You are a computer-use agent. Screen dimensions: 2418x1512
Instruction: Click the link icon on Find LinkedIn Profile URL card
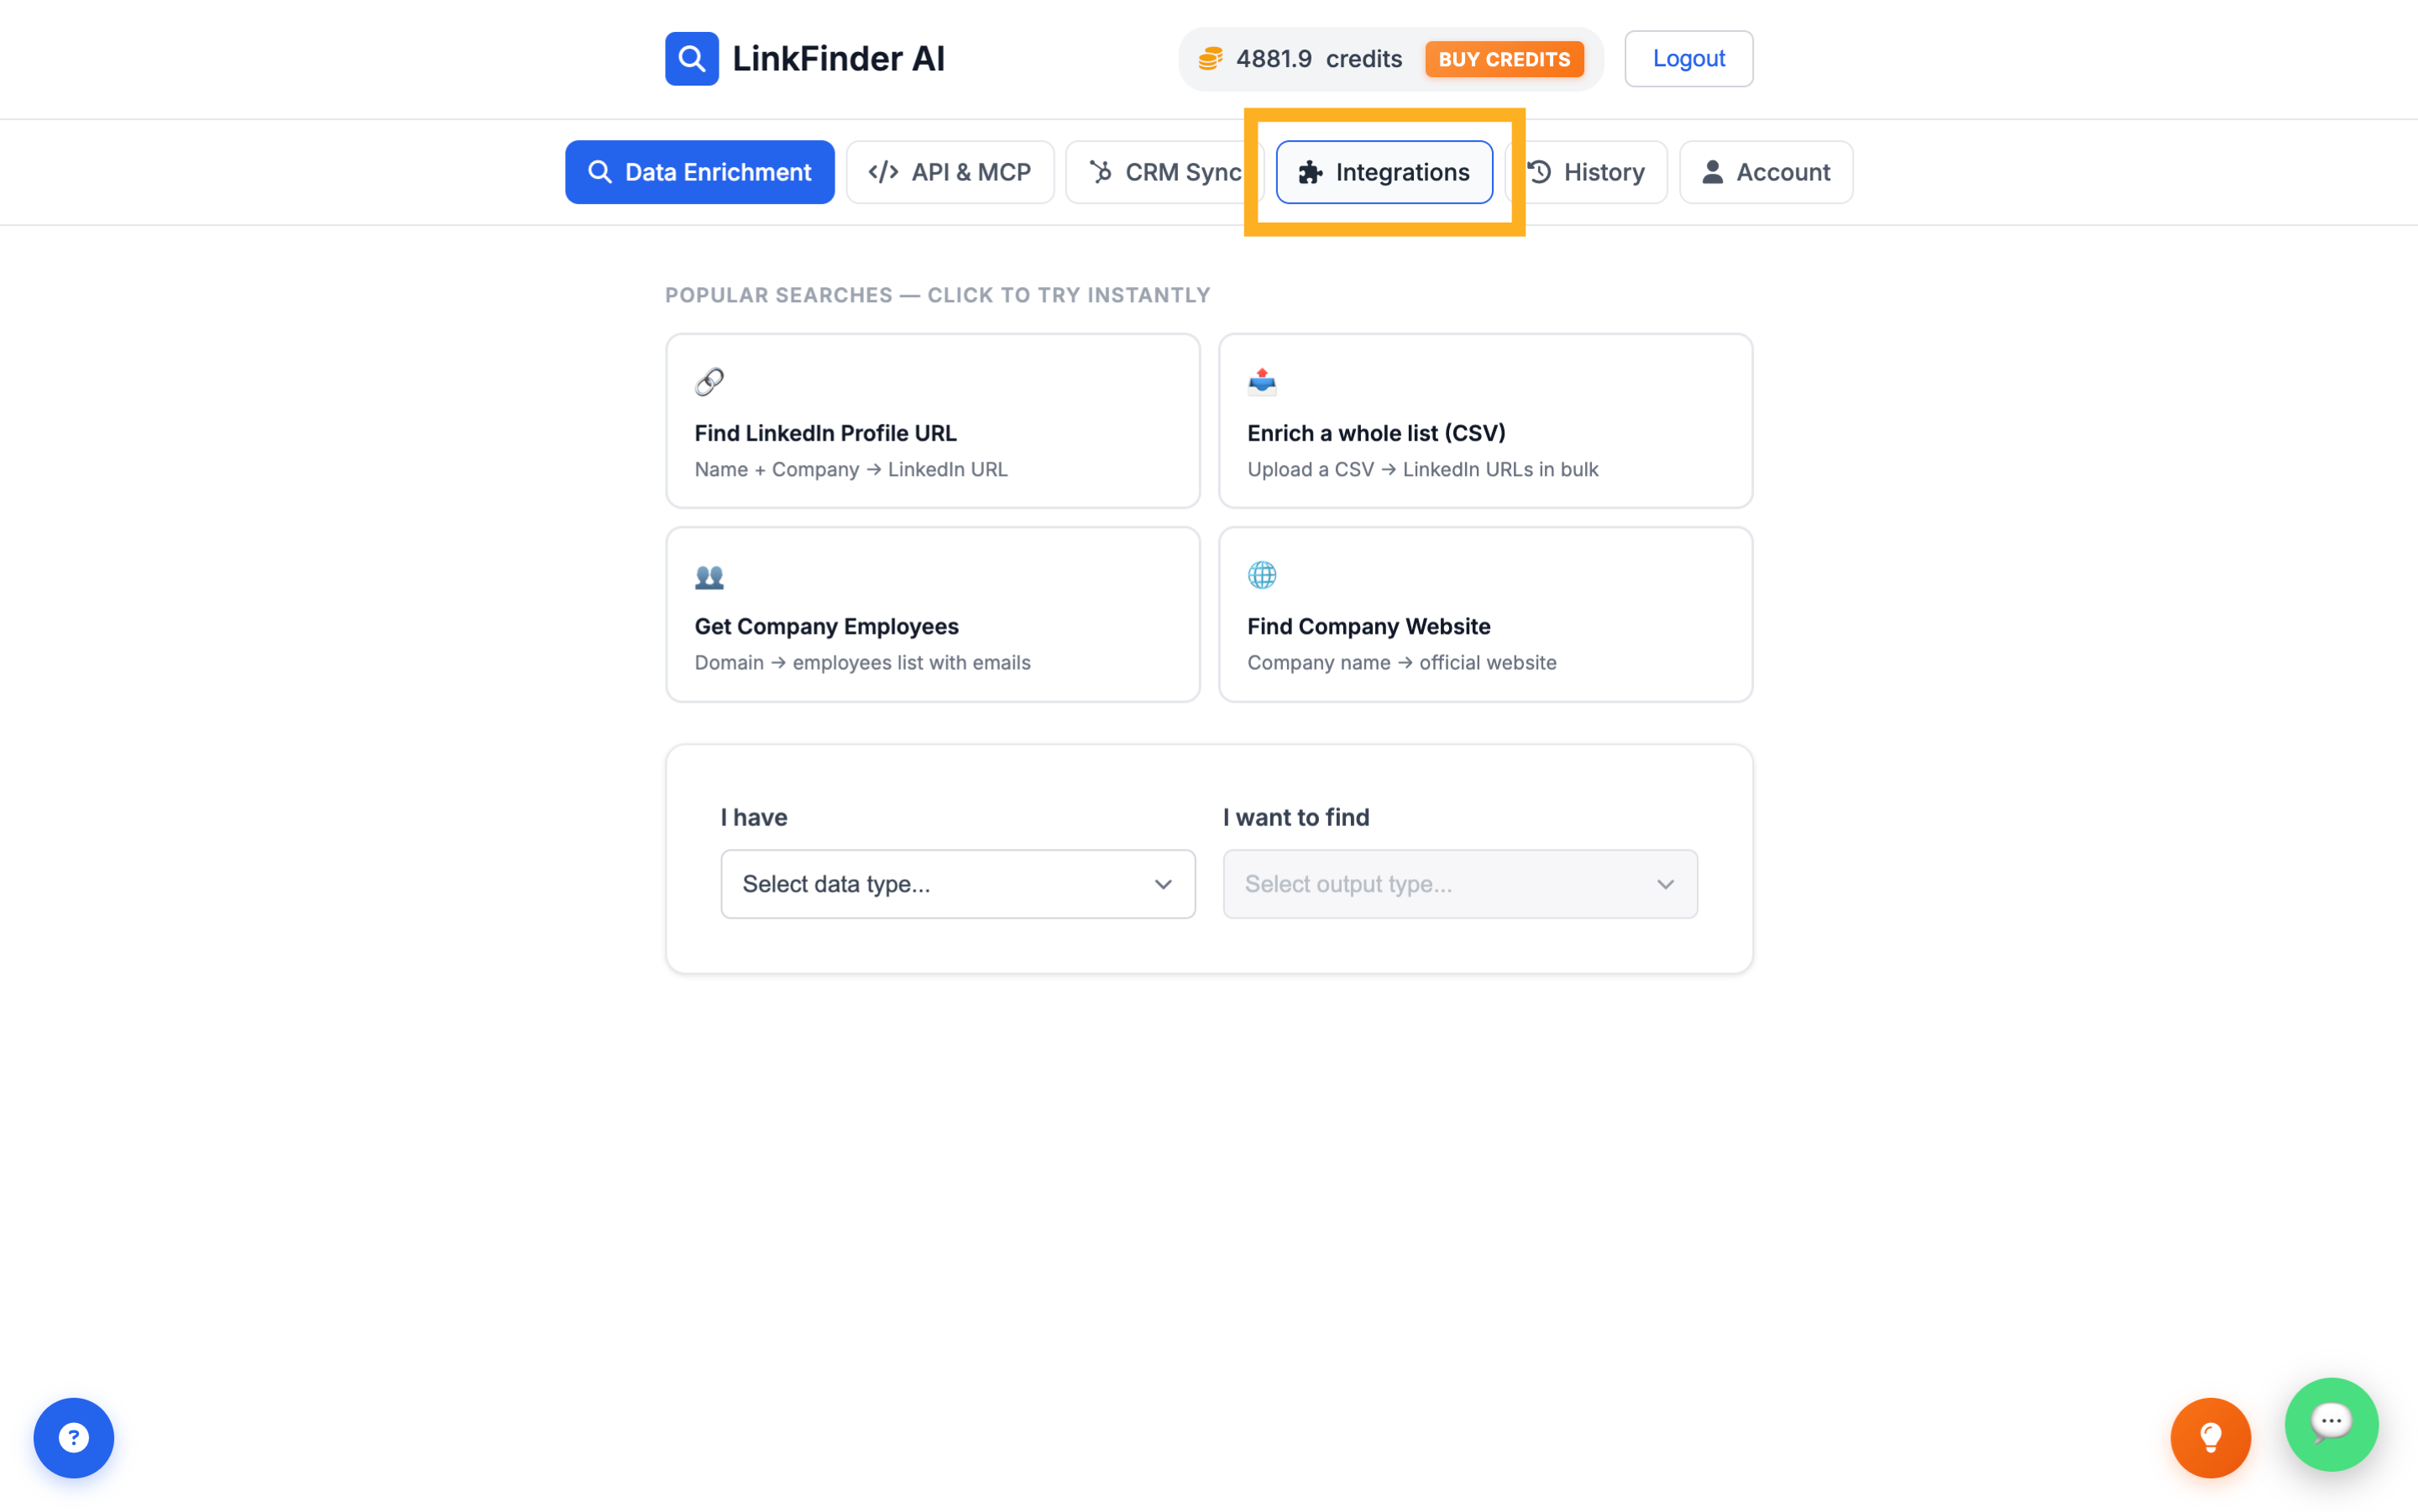click(x=709, y=381)
